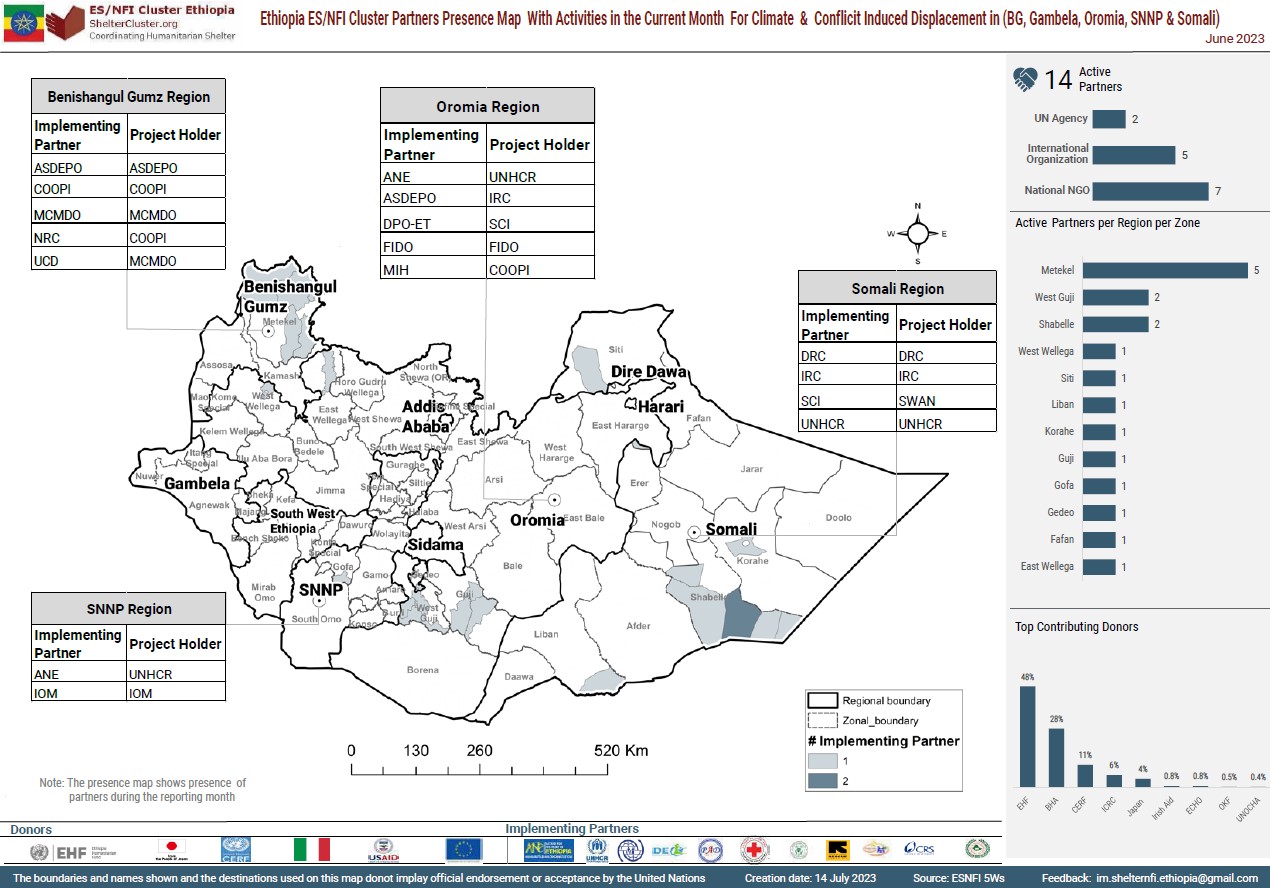This screenshot has width=1270, height=888.
Task: Click the UCD implementing partner cell
Action: pos(79,261)
